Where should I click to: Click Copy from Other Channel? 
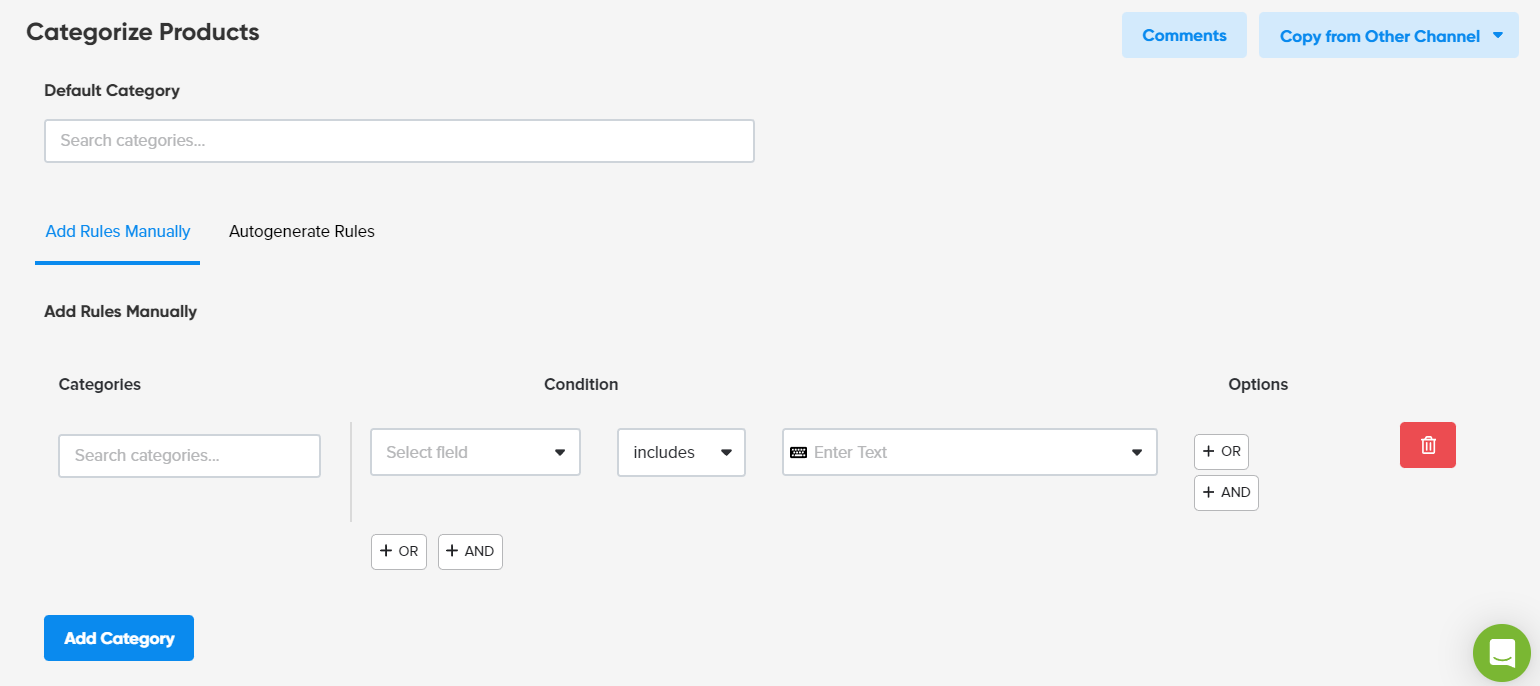pyautogui.click(x=1380, y=35)
